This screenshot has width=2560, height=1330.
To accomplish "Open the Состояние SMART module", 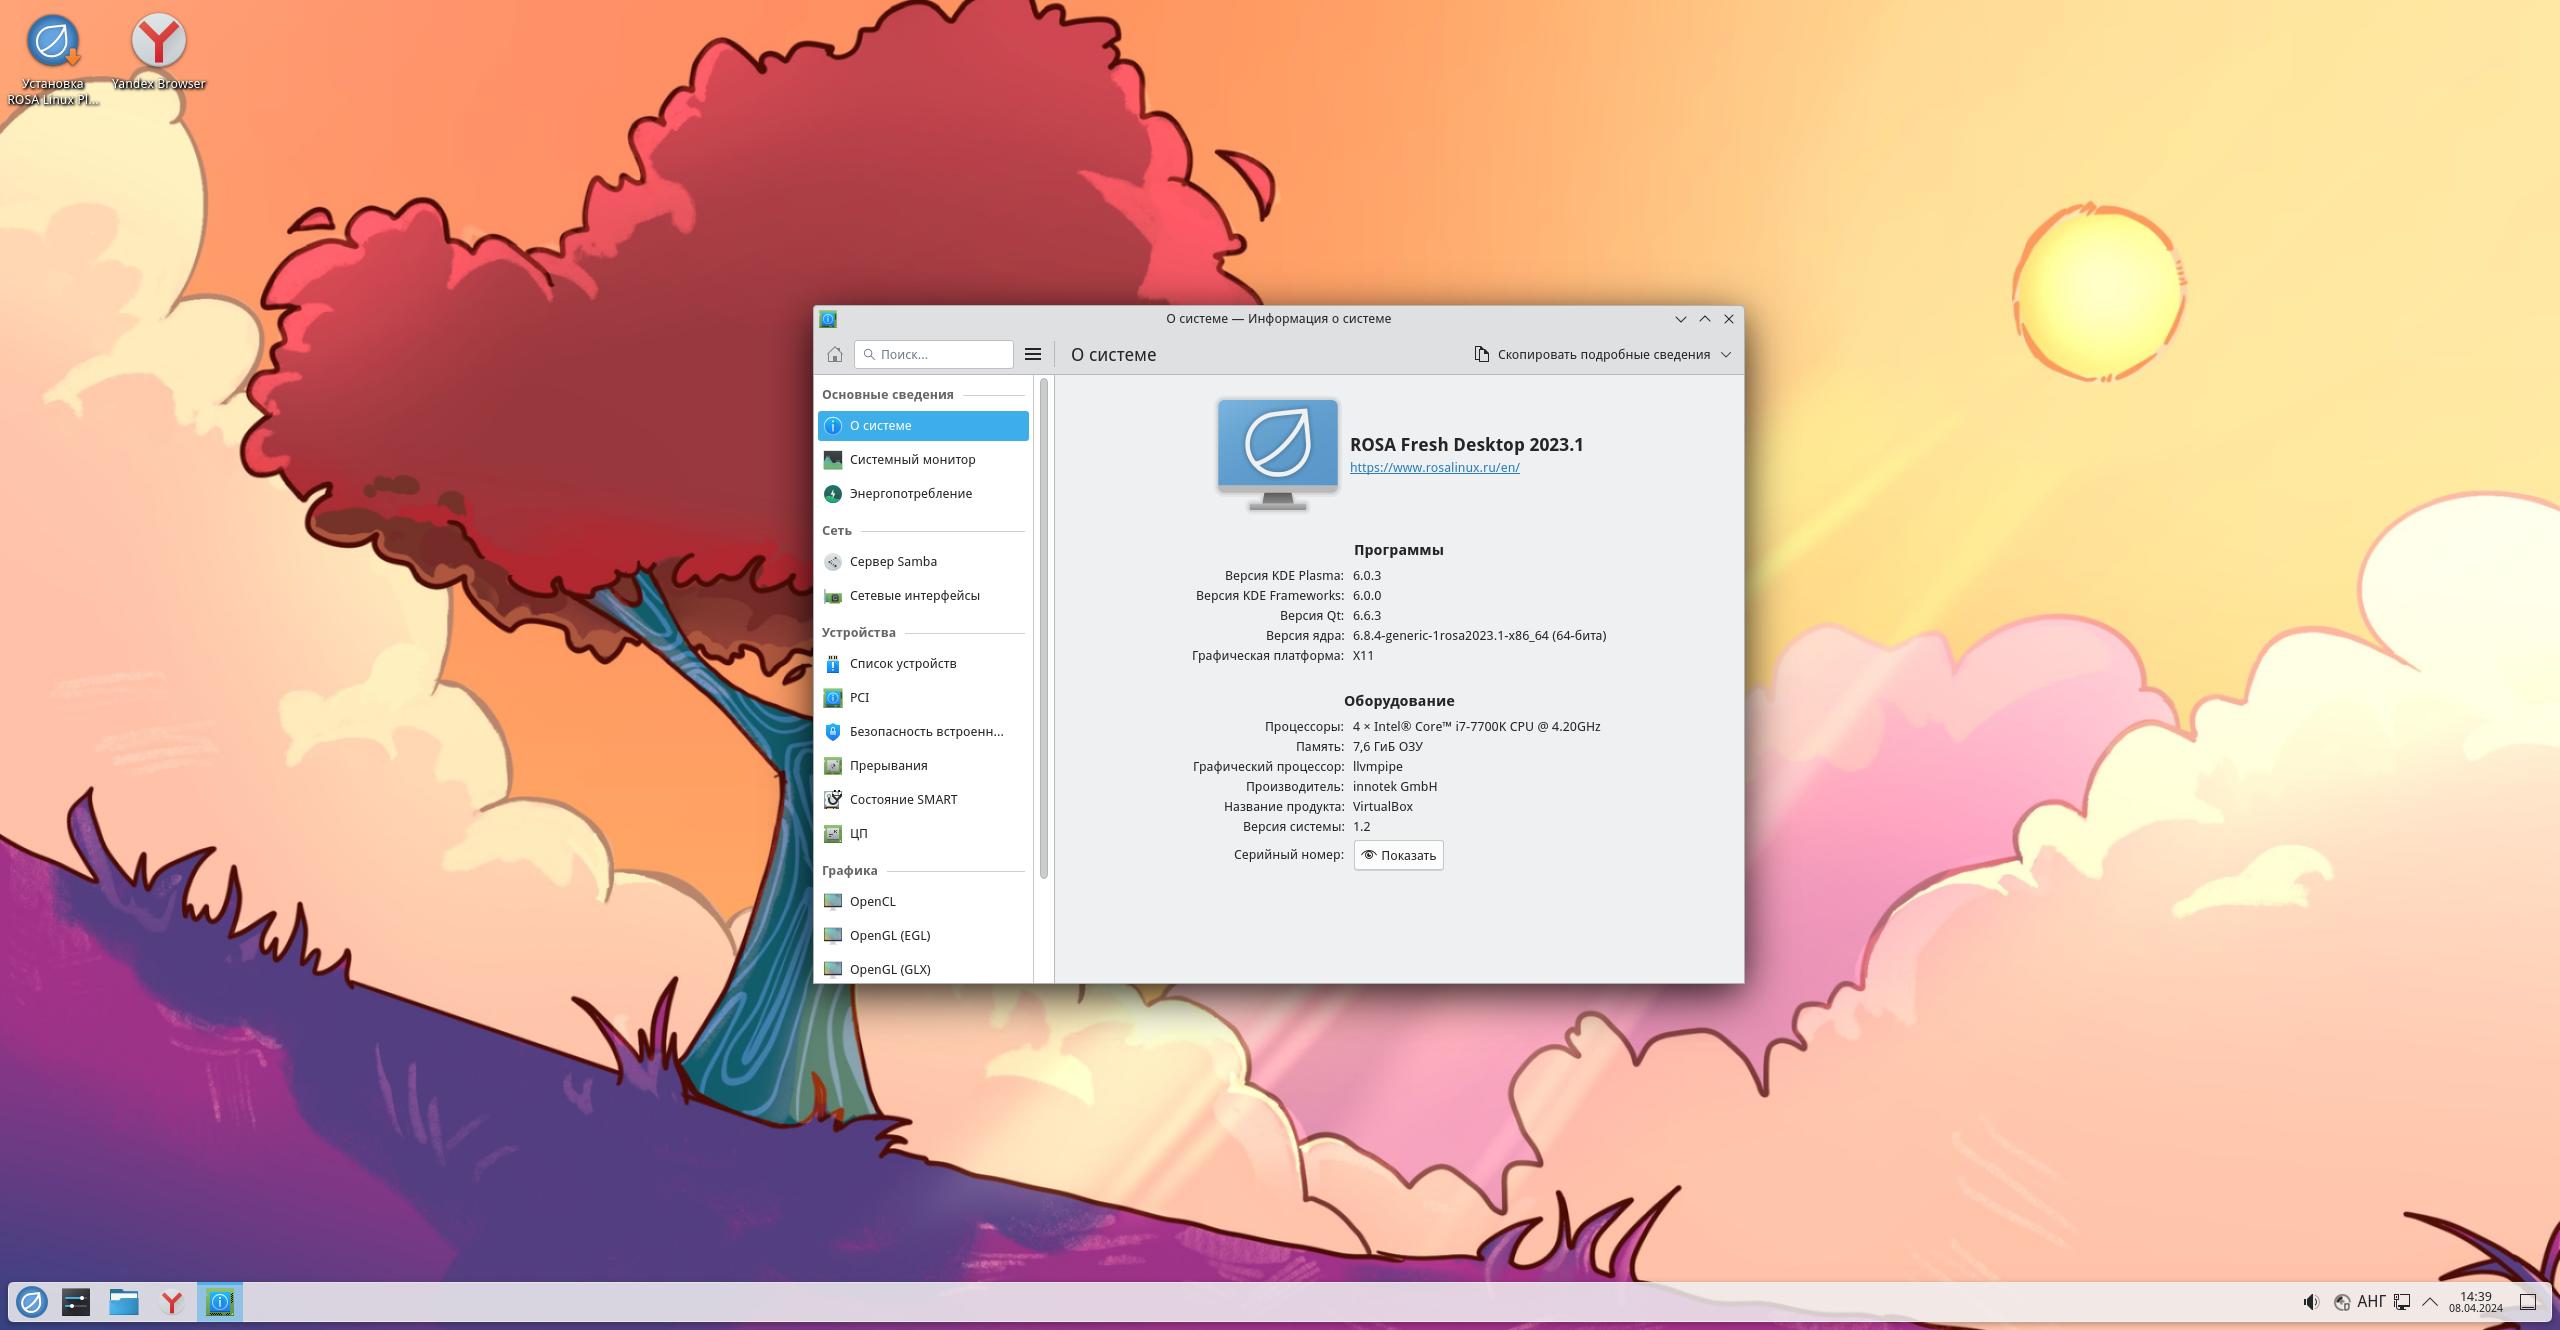I will 902,799.
